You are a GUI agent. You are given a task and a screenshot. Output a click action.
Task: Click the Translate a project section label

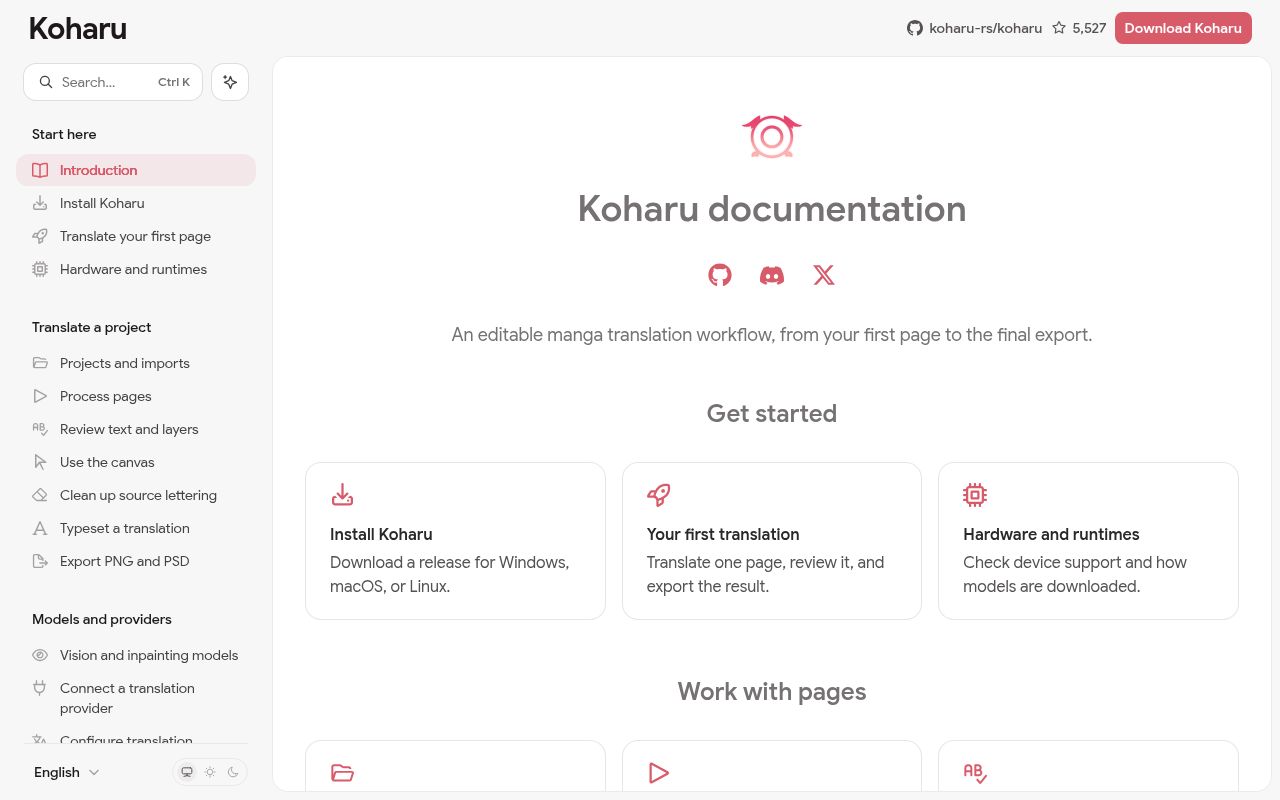pyautogui.click(x=91, y=327)
